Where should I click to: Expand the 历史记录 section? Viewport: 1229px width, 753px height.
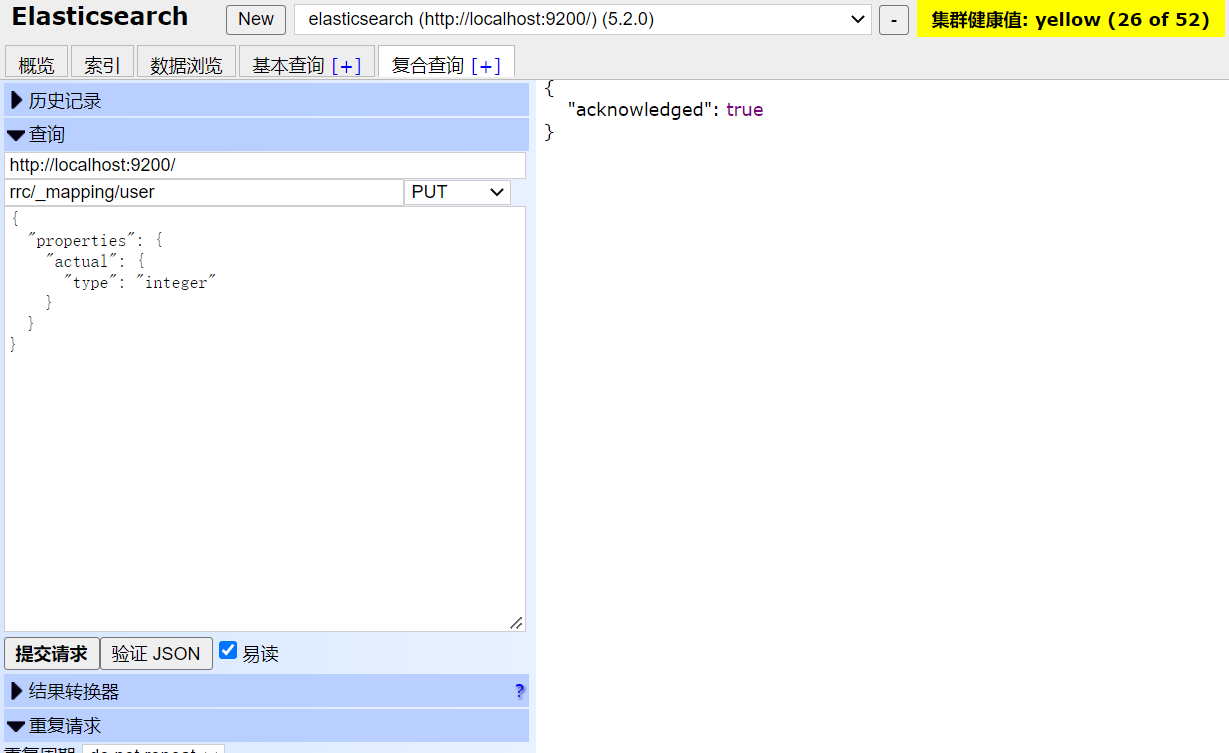pos(266,100)
